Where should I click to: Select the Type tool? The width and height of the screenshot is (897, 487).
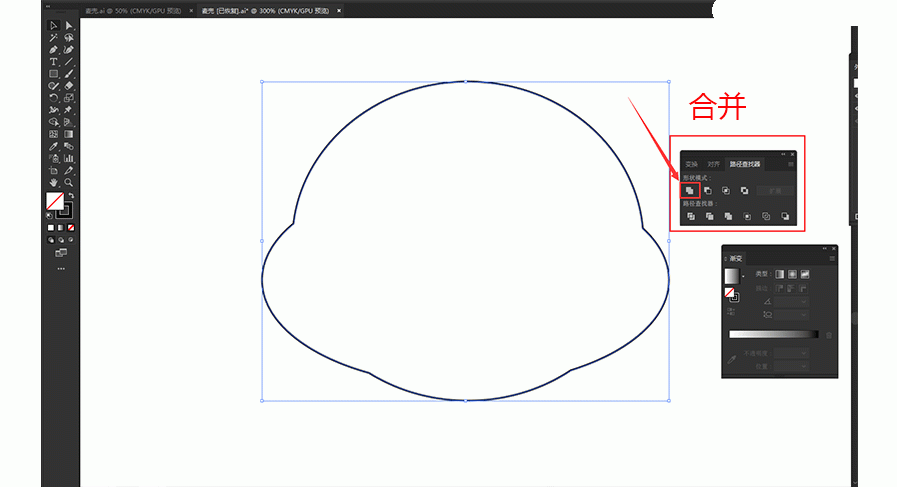click(54, 62)
